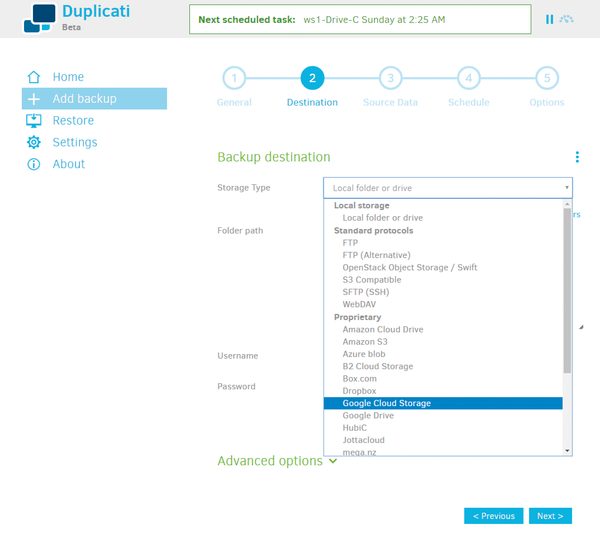
Task: Expand the Advanced options section
Action: (x=277, y=461)
